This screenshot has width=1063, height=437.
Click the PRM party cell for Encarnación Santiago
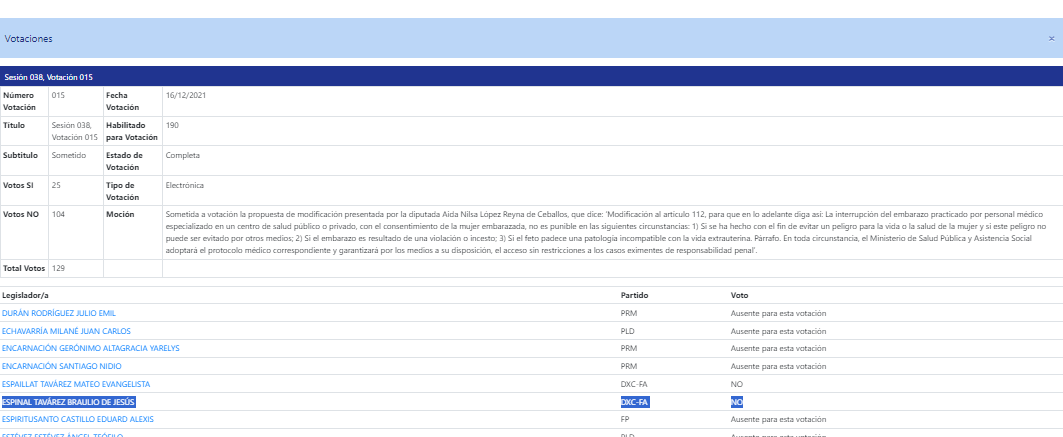click(628, 366)
